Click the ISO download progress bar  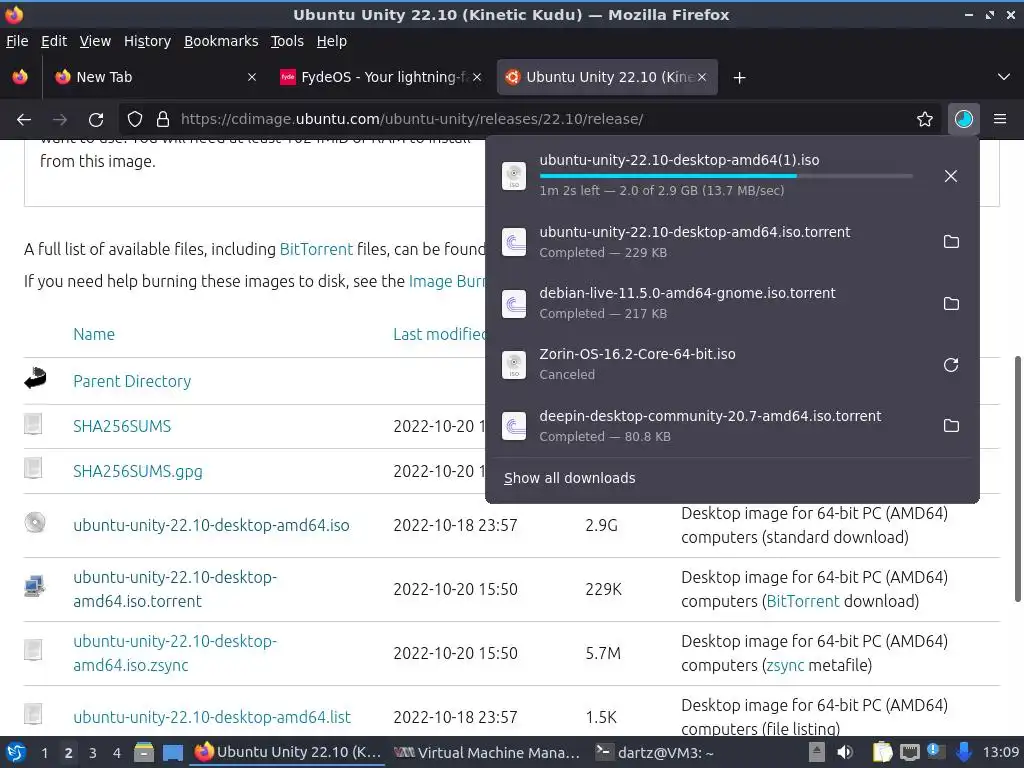[726, 176]
